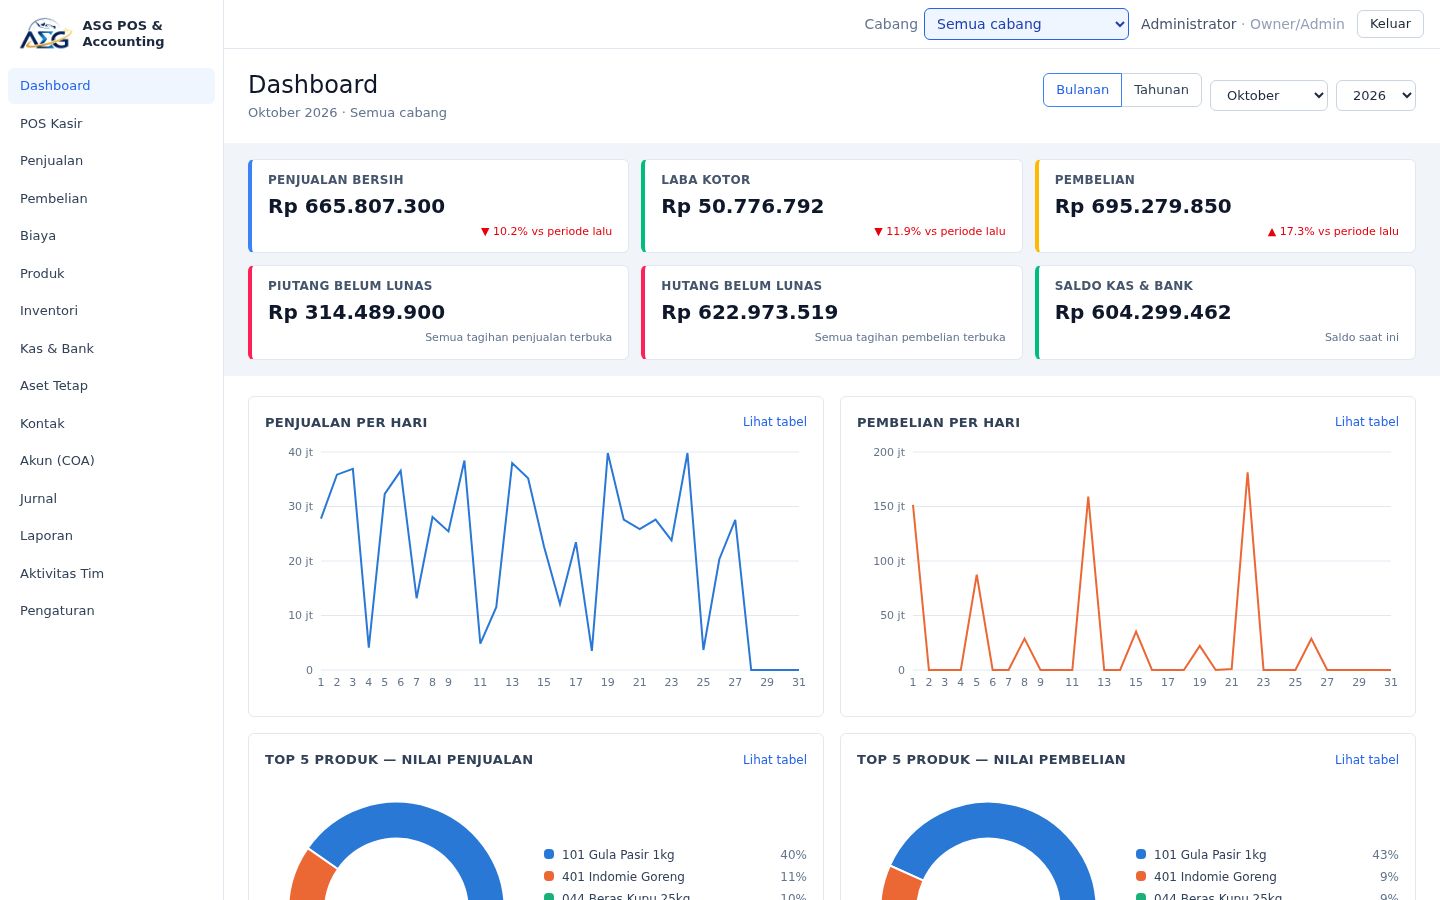Switch to Tahunan view
1440x900 pixels.
pyautogui.click(x=1161, y=90)
